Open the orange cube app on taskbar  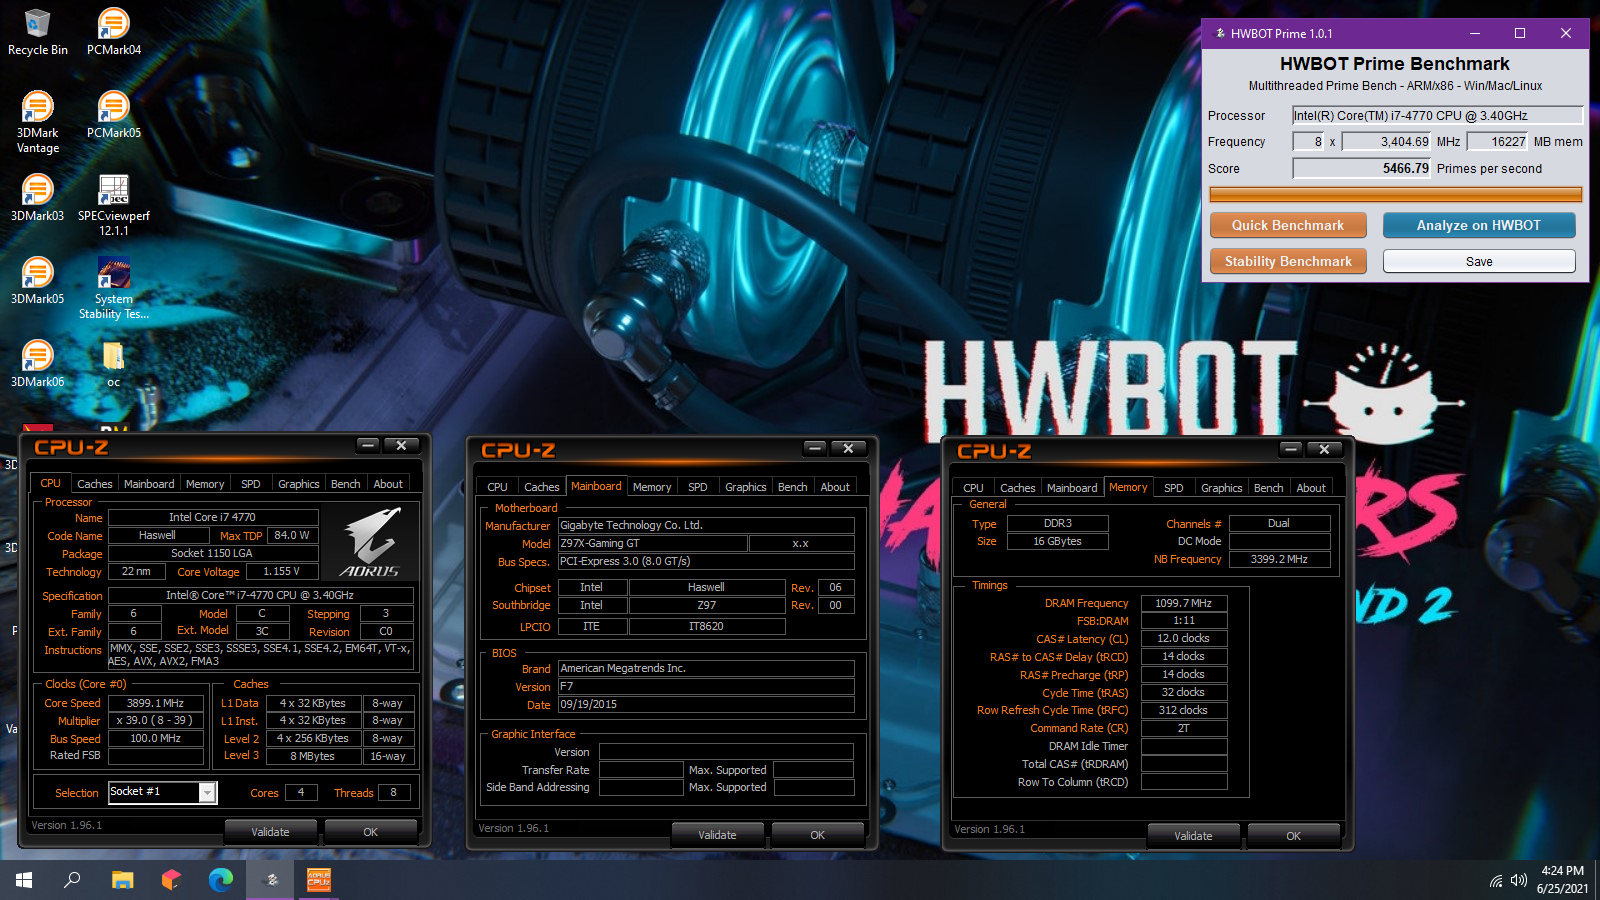point(171,880)
